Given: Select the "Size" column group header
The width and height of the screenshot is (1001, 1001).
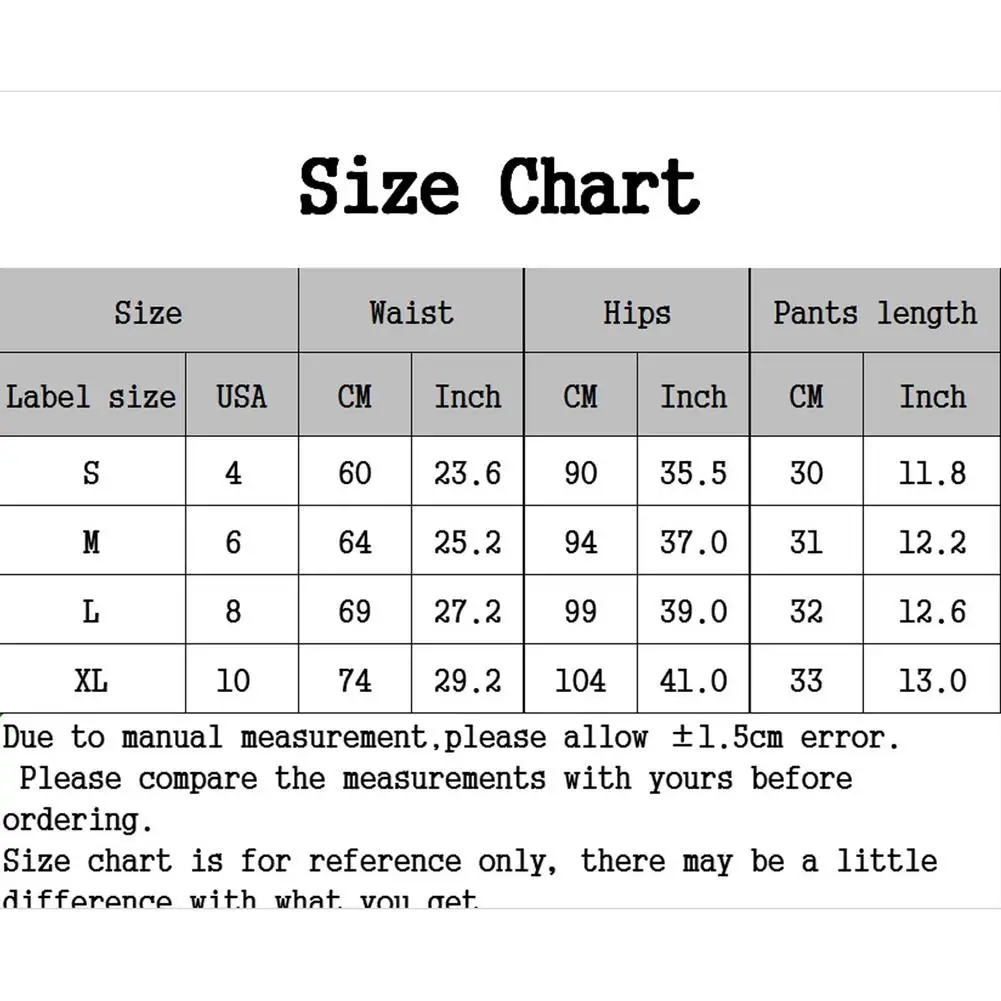Looking at the screenshot, I should click(x=148, y=312).
